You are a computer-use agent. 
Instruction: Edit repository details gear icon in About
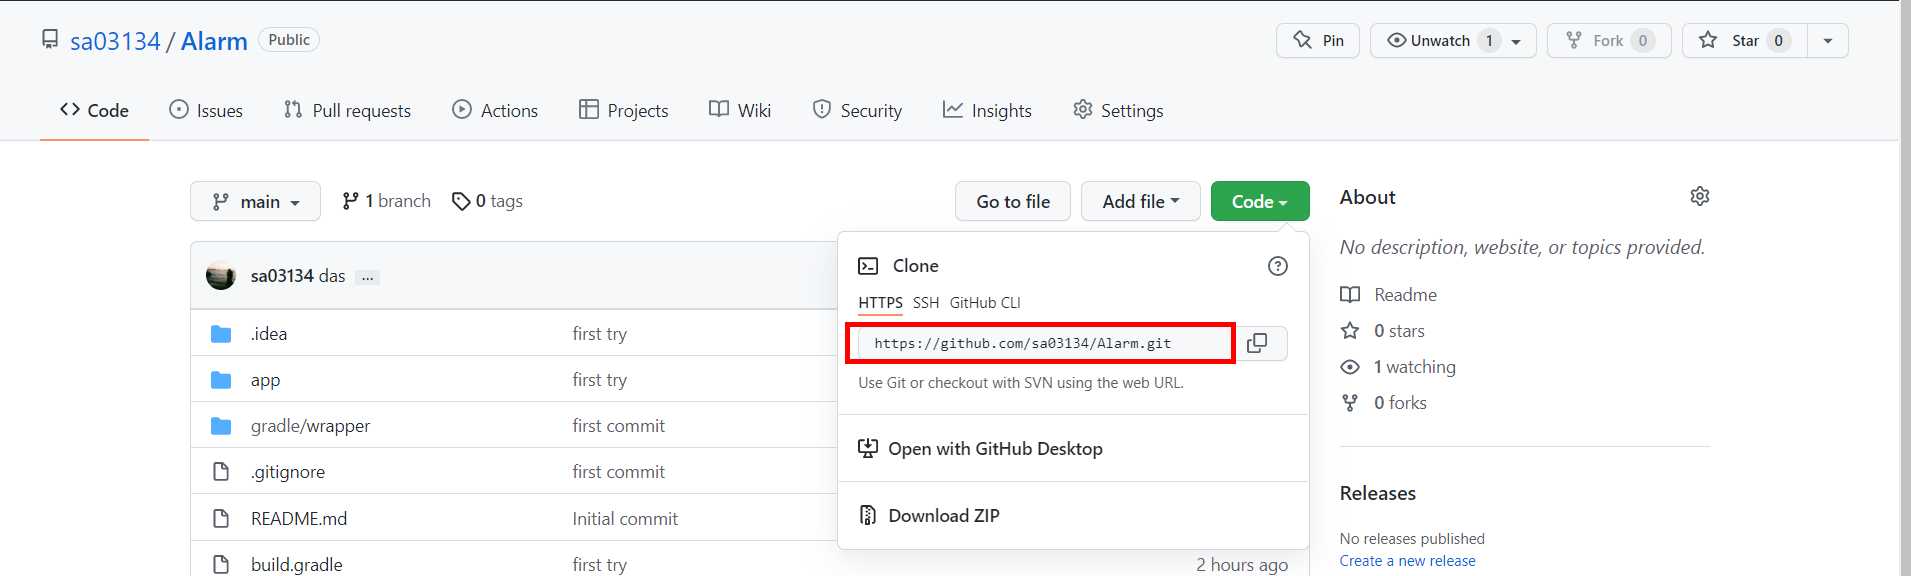tap(1700, 197)
